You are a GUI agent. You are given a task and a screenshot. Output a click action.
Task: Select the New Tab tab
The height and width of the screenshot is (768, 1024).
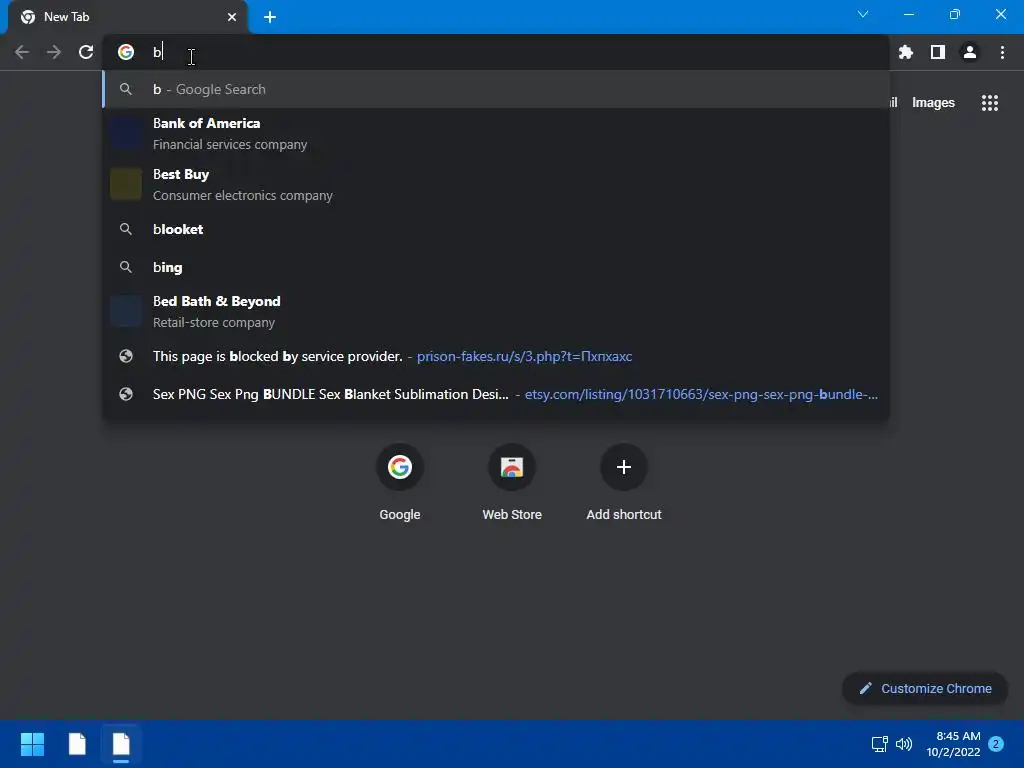tap(128, 17)
